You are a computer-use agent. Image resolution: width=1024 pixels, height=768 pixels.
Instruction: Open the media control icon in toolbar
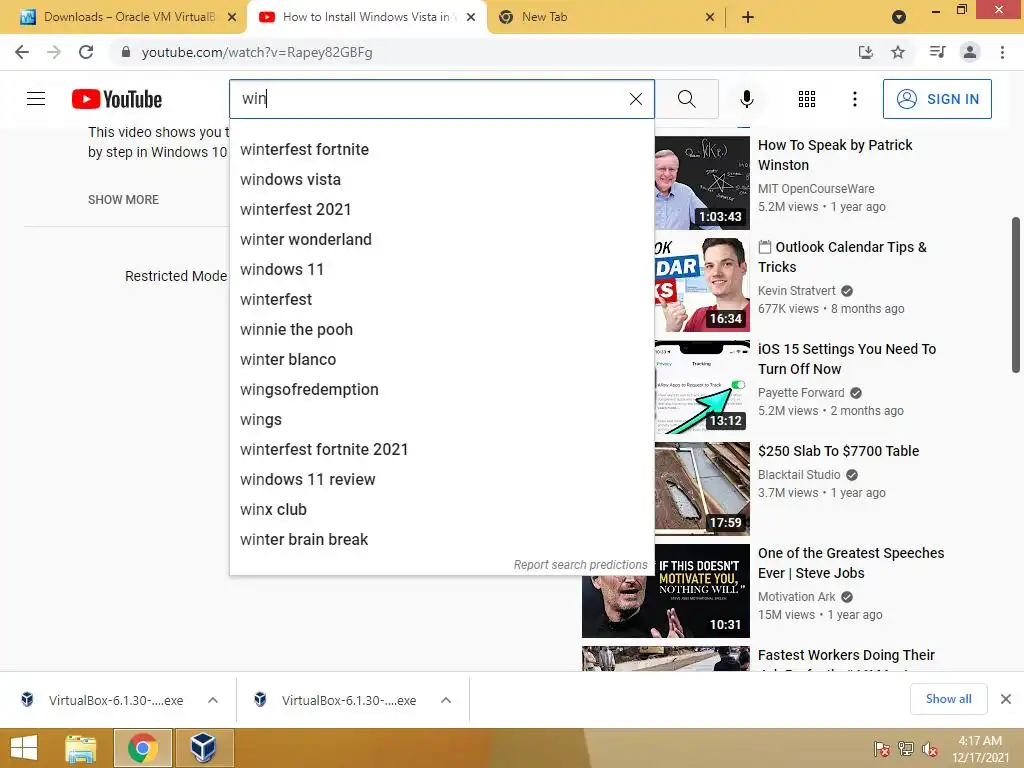point(937,52)
